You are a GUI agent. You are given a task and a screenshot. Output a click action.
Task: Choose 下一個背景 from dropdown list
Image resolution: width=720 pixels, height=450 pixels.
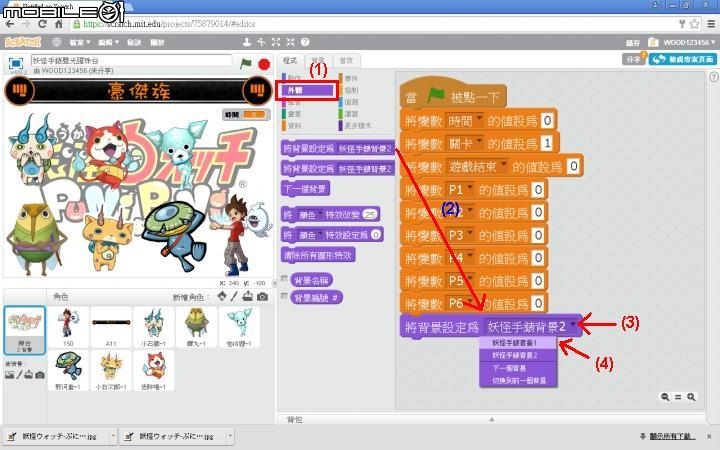[x=518, y=368]
